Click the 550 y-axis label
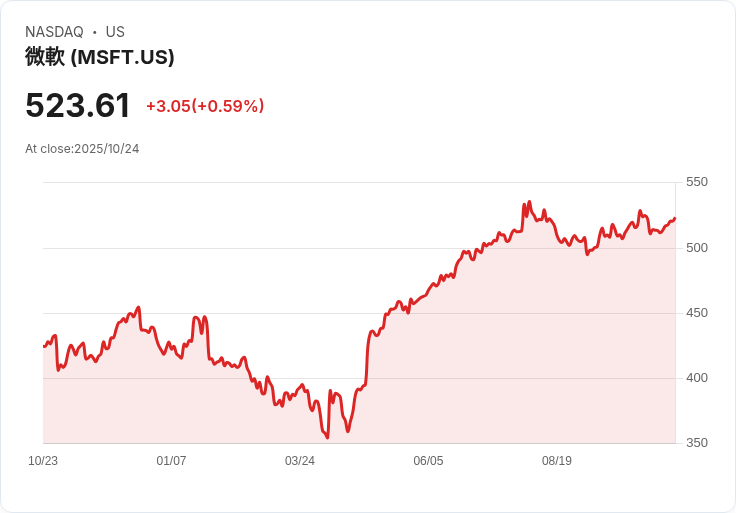This screenshot has height=513, width=736. click(x=696, y=182)
